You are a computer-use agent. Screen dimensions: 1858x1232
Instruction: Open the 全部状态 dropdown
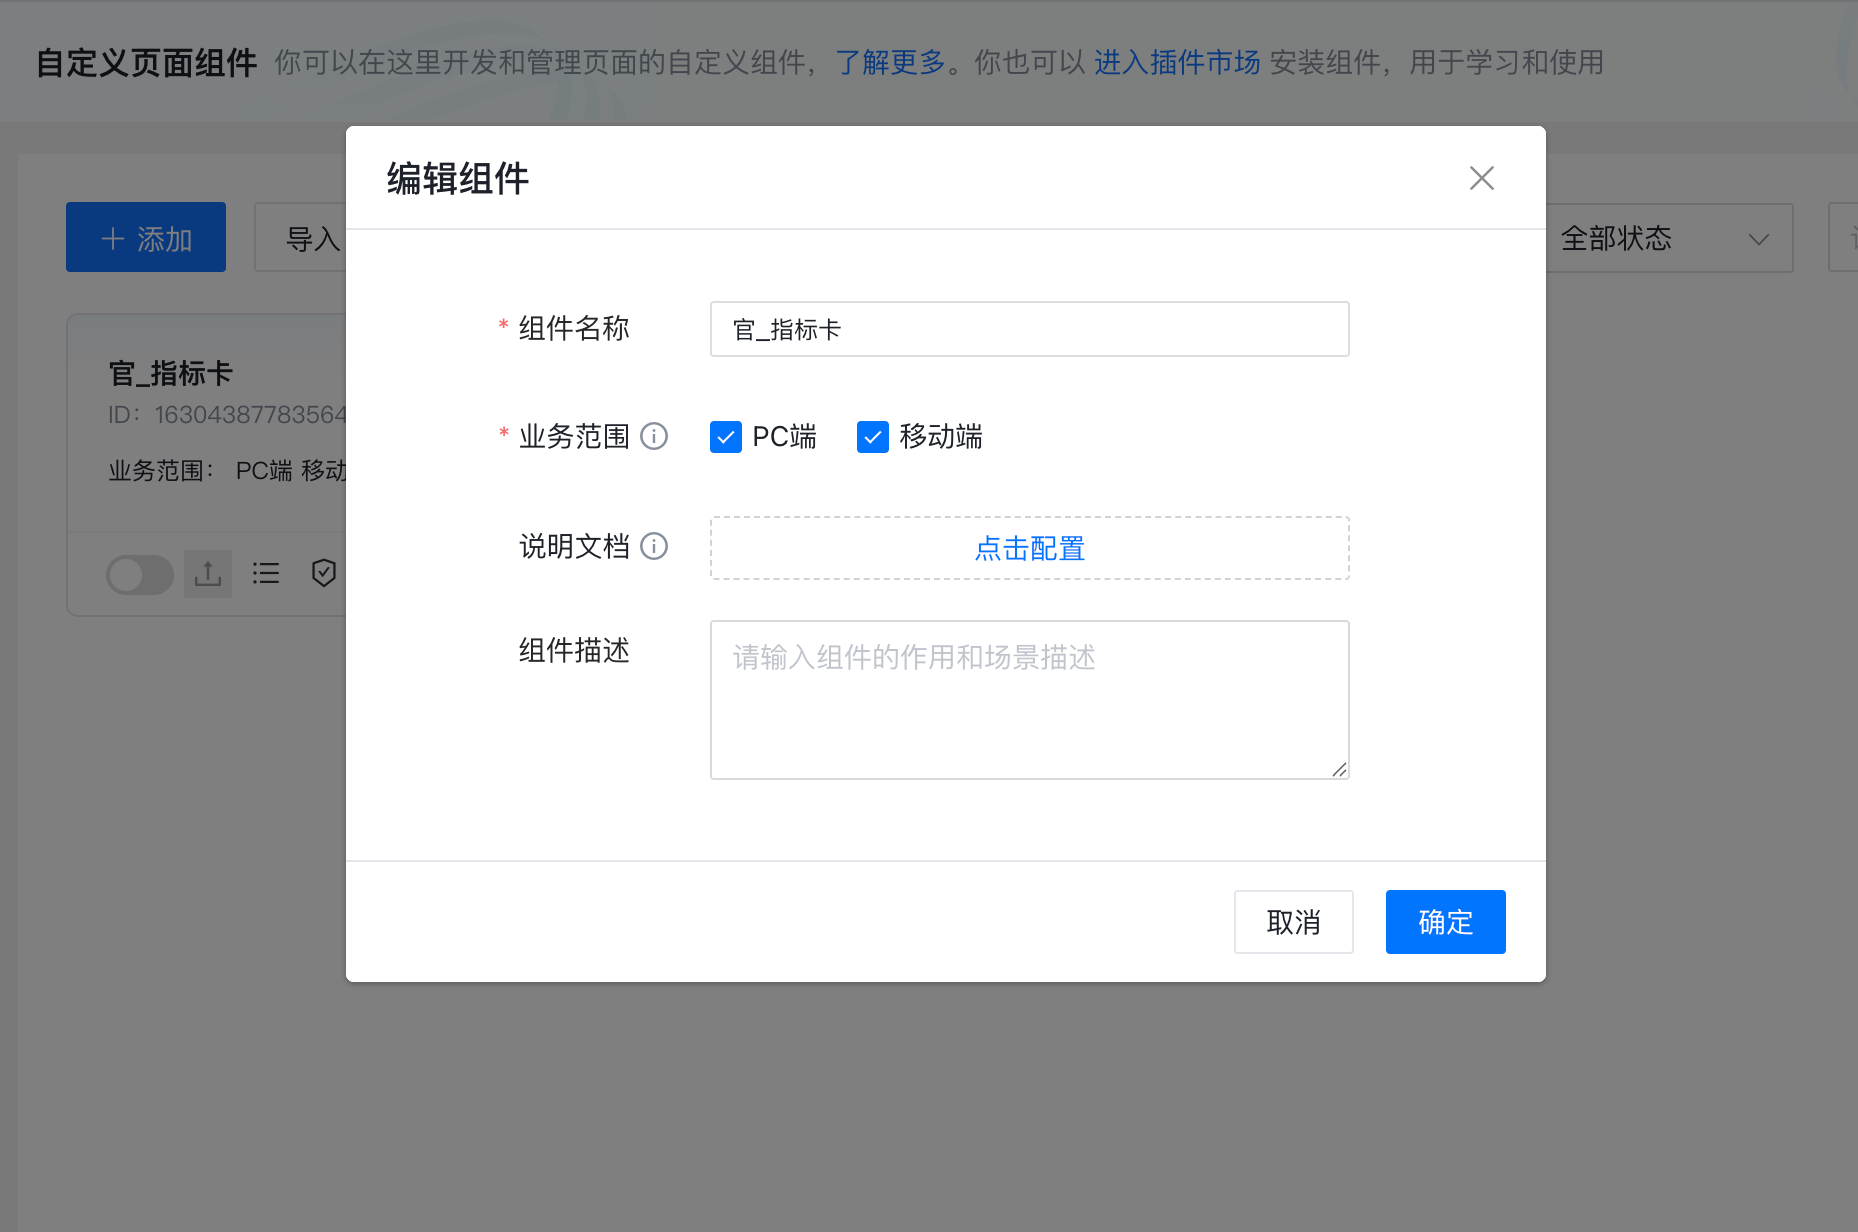click(1660, 239)
